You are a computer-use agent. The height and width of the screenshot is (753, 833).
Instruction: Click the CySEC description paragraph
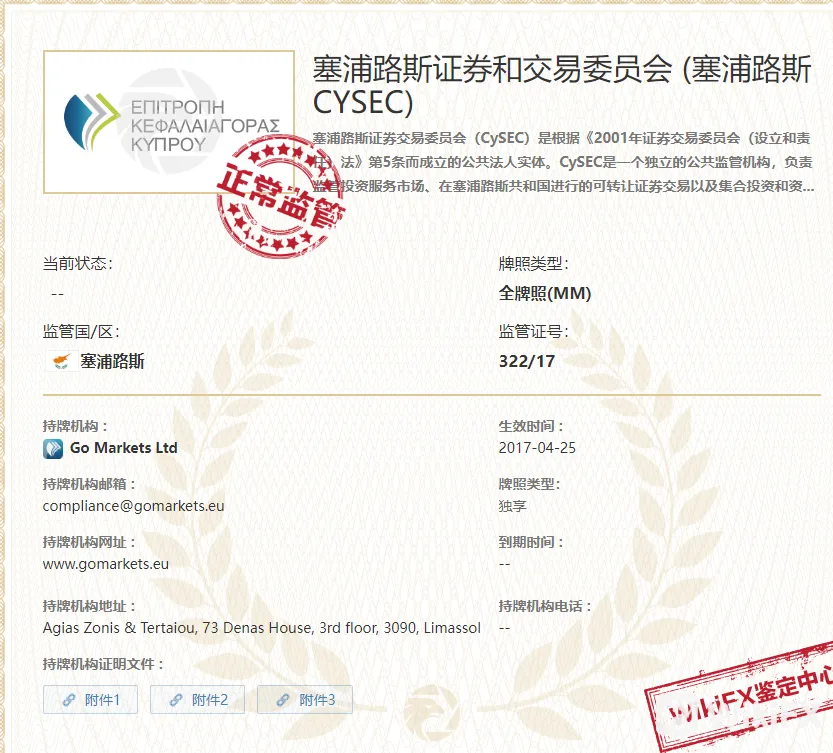[563, 162]
